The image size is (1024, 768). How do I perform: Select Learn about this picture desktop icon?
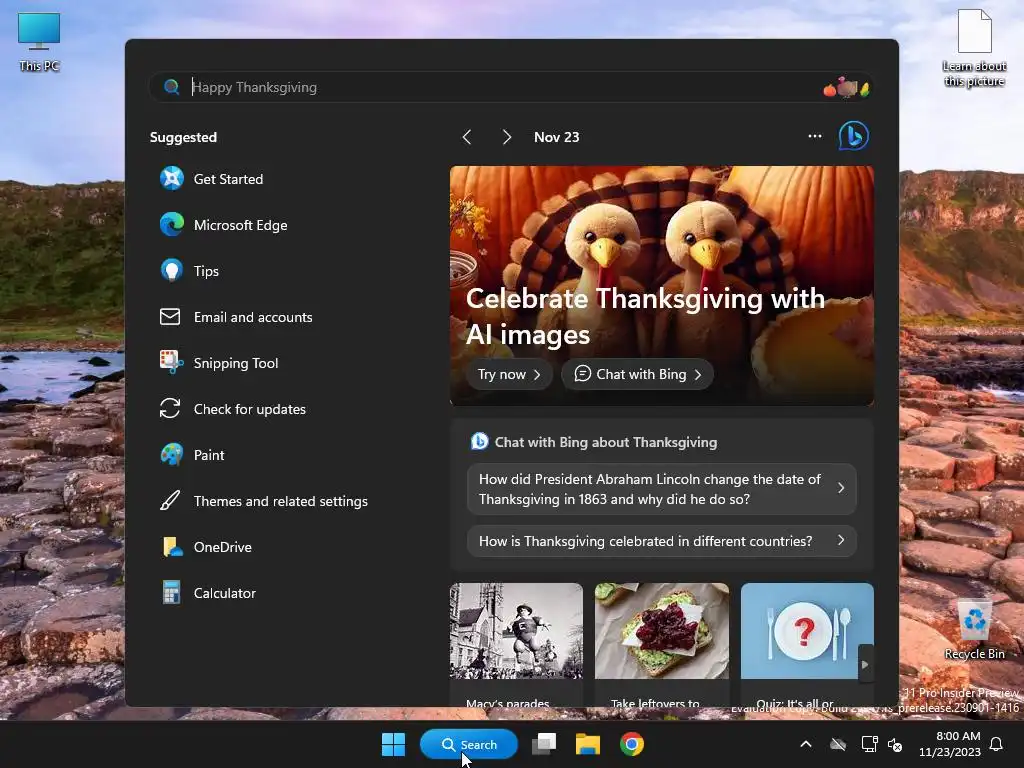[x=974, y=48]
